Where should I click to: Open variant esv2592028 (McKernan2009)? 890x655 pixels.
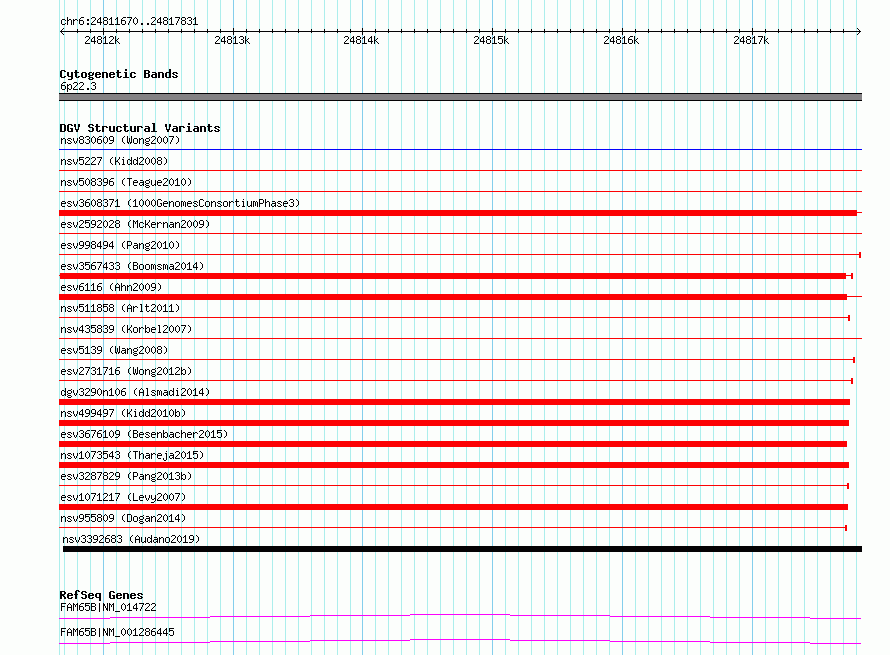point(135,224)
